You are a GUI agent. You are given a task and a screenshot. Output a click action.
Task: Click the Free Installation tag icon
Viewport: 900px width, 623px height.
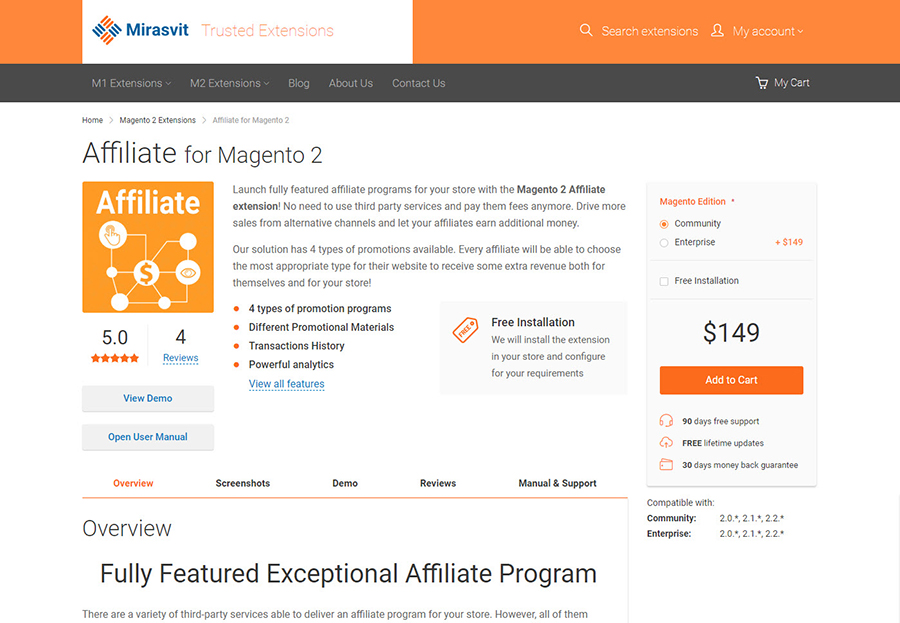[465, 330]
